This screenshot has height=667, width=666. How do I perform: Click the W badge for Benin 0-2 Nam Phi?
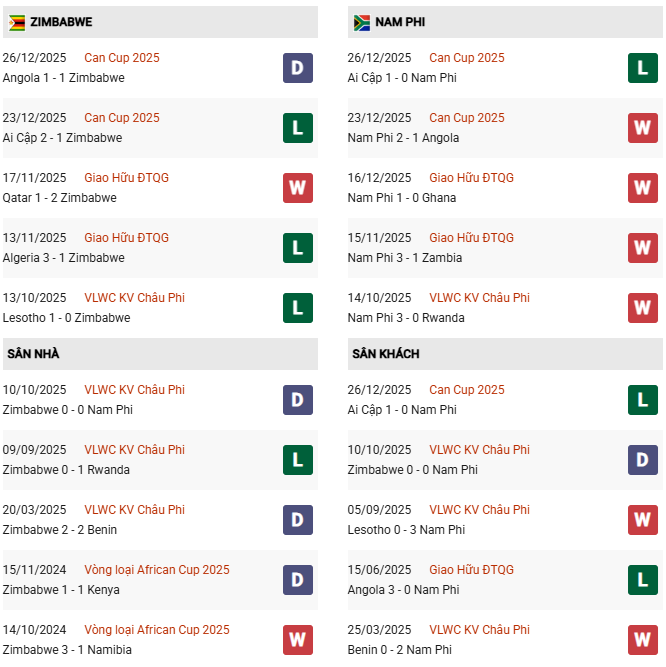click(642, 640)
